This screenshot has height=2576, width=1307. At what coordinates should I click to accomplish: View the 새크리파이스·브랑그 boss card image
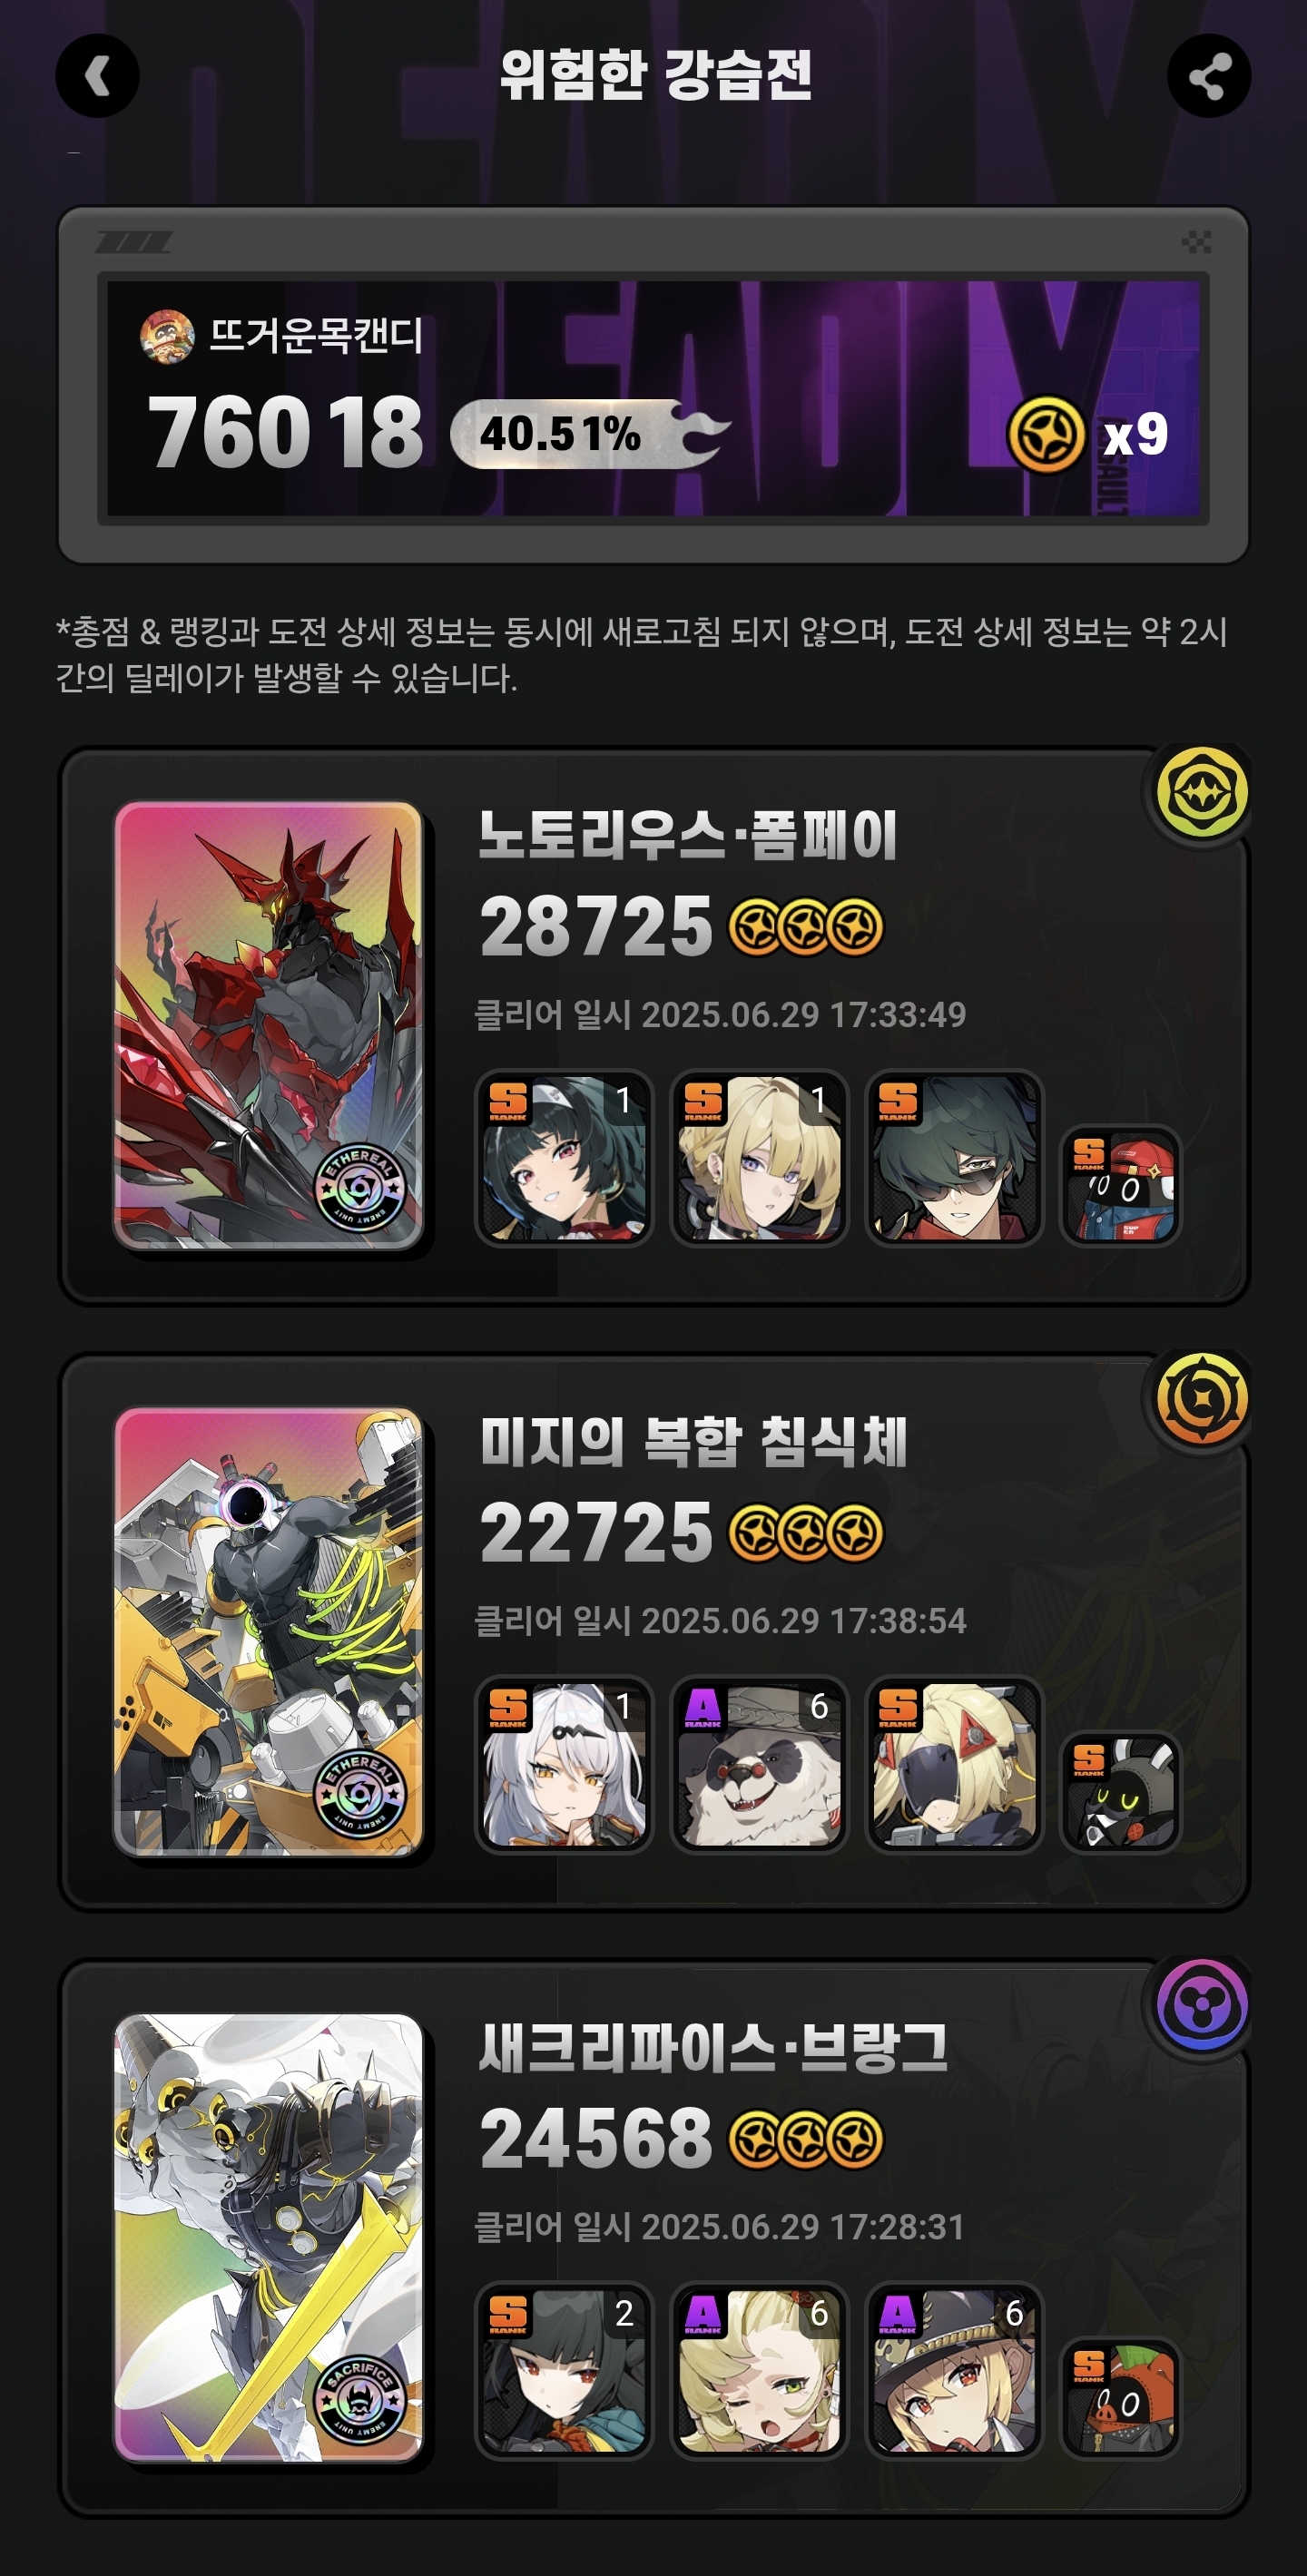click(x=268, y=2237)
